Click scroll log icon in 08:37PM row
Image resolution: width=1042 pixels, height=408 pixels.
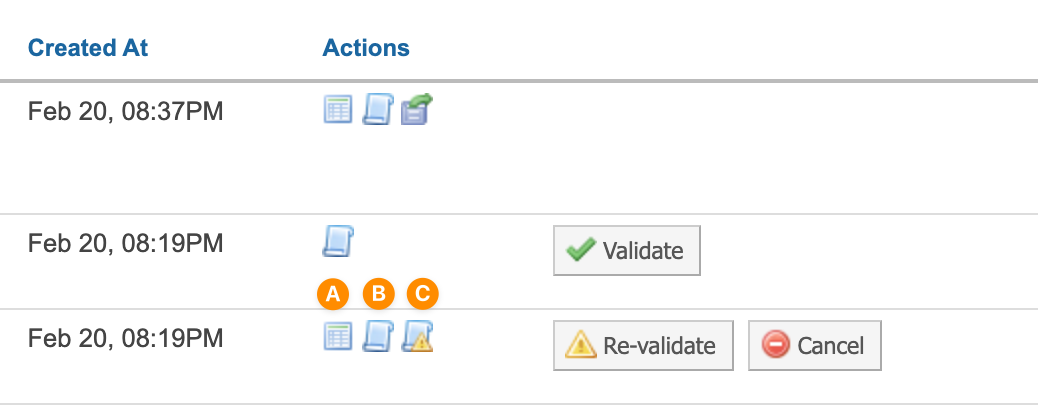pos(376,110)
